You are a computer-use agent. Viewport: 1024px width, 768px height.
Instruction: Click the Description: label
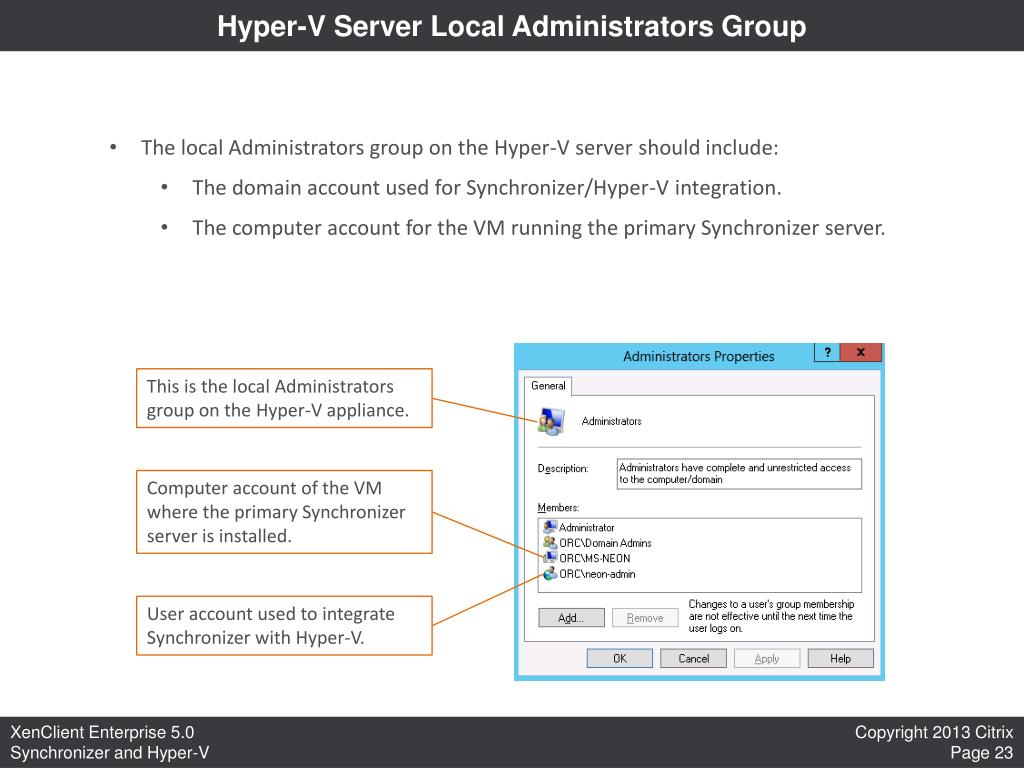coord(563,468)
